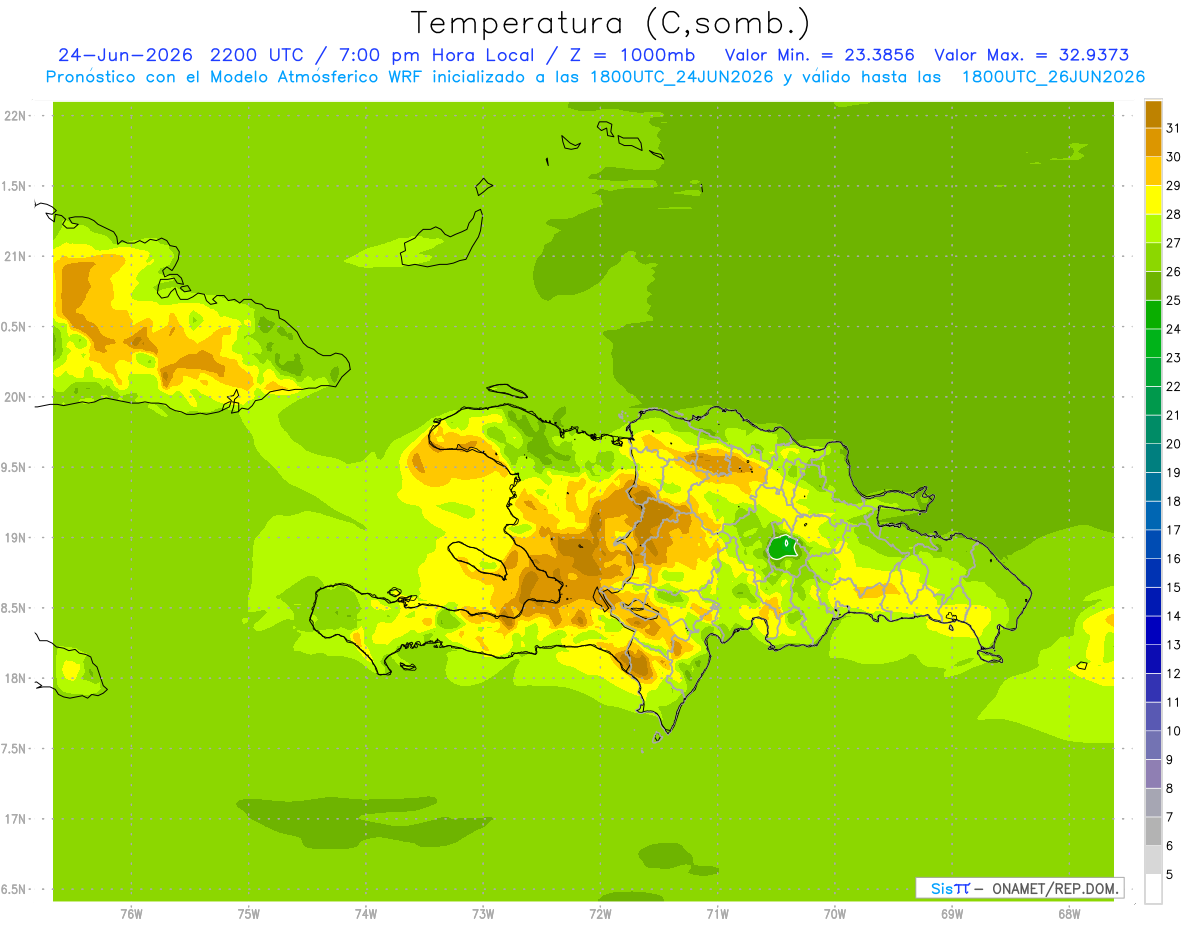The image size is (1200, 927).
Task: Pick the legend swatch between 26 and 27
Action: click(1153, 257)
